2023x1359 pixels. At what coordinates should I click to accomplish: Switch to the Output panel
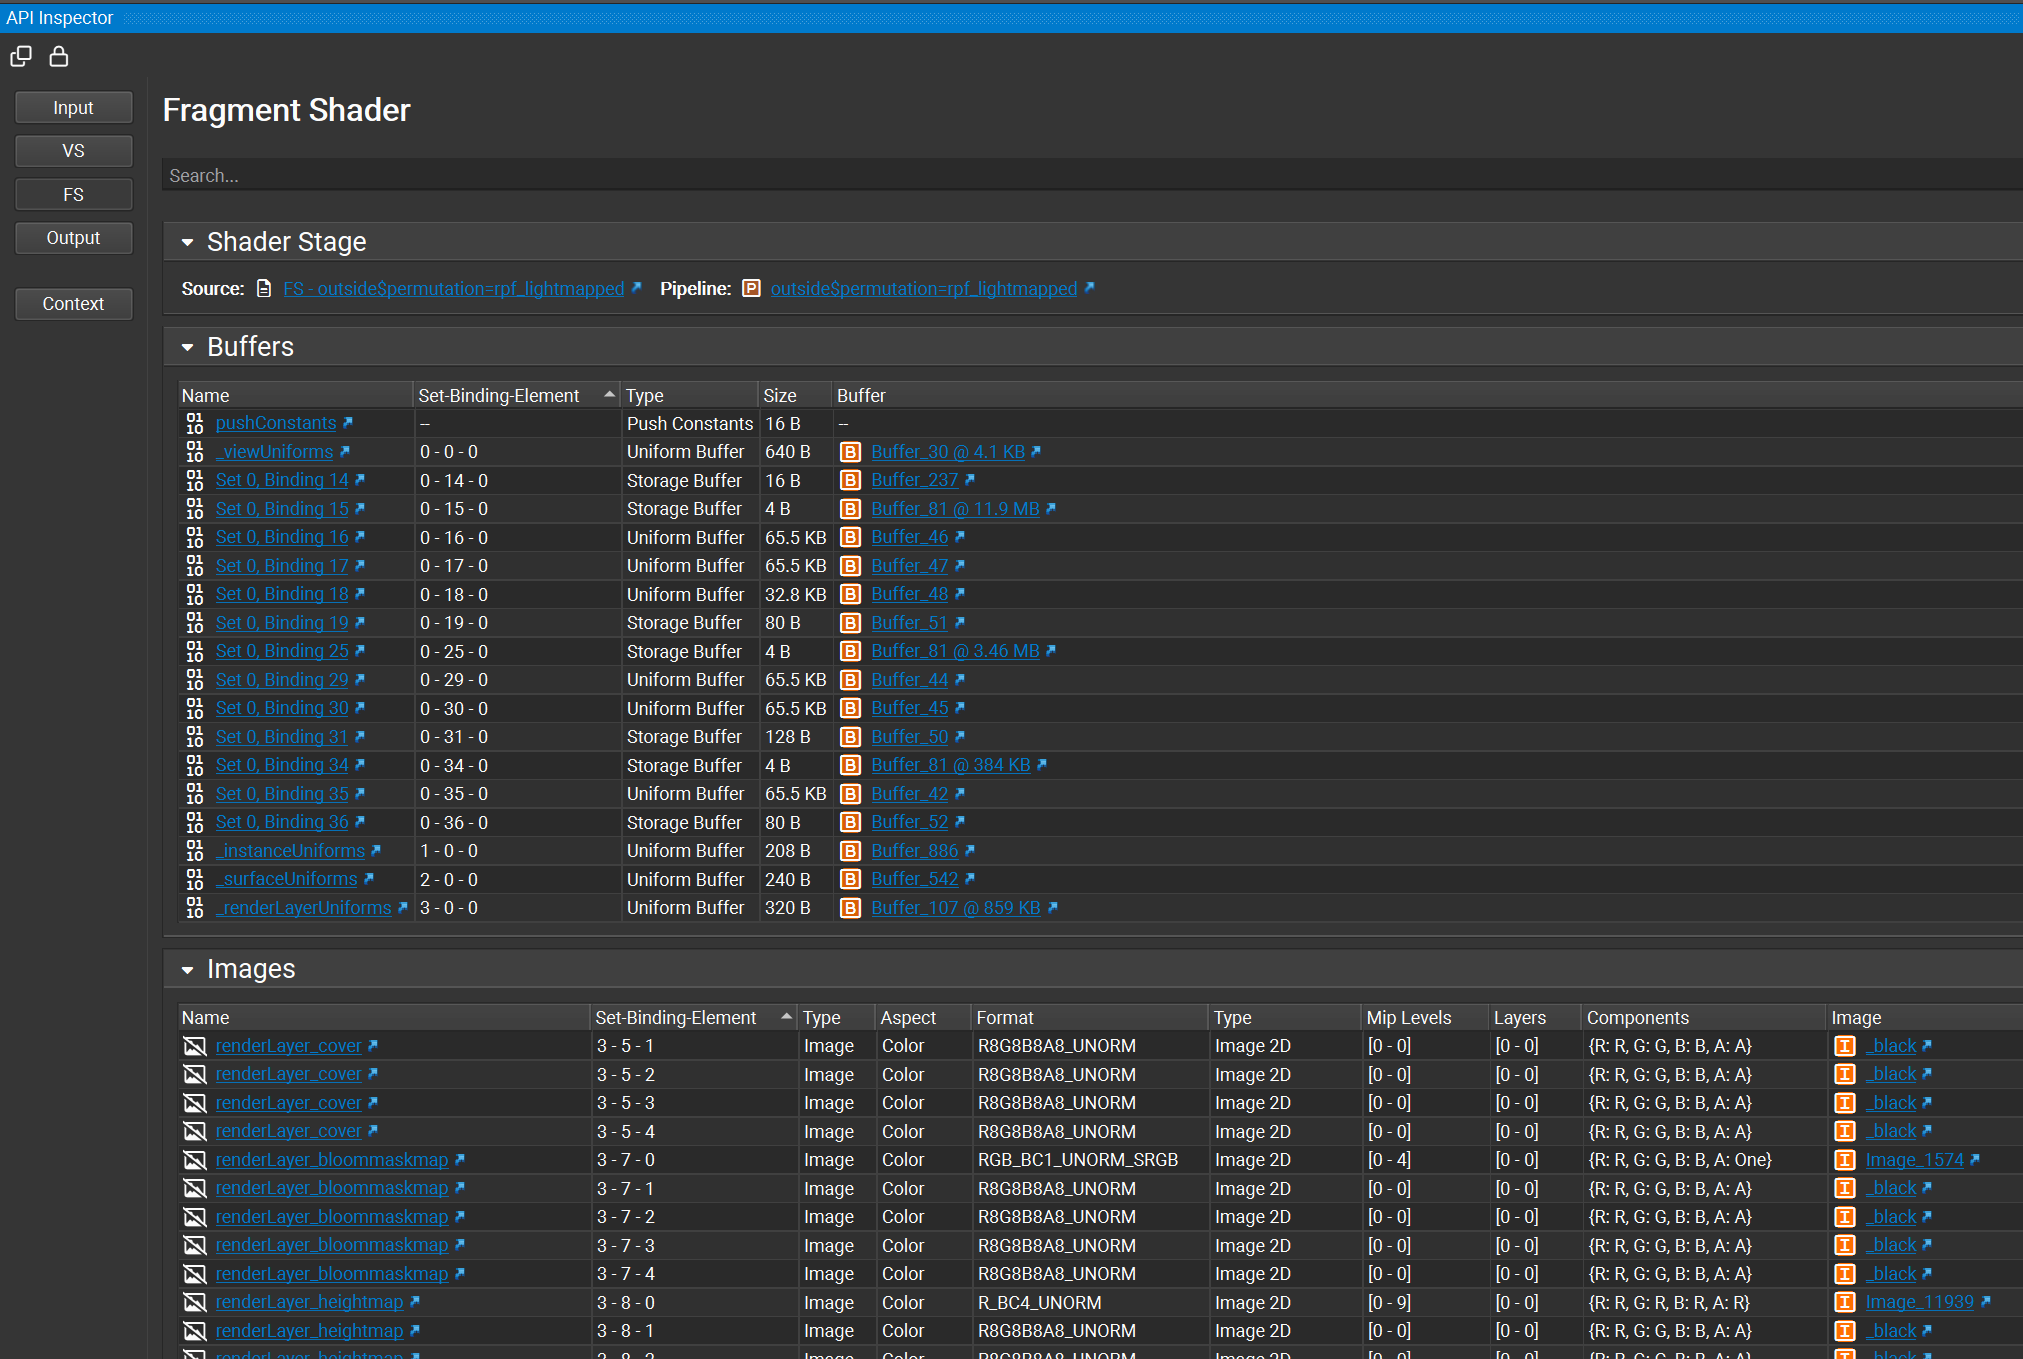(x=73, y=238)
